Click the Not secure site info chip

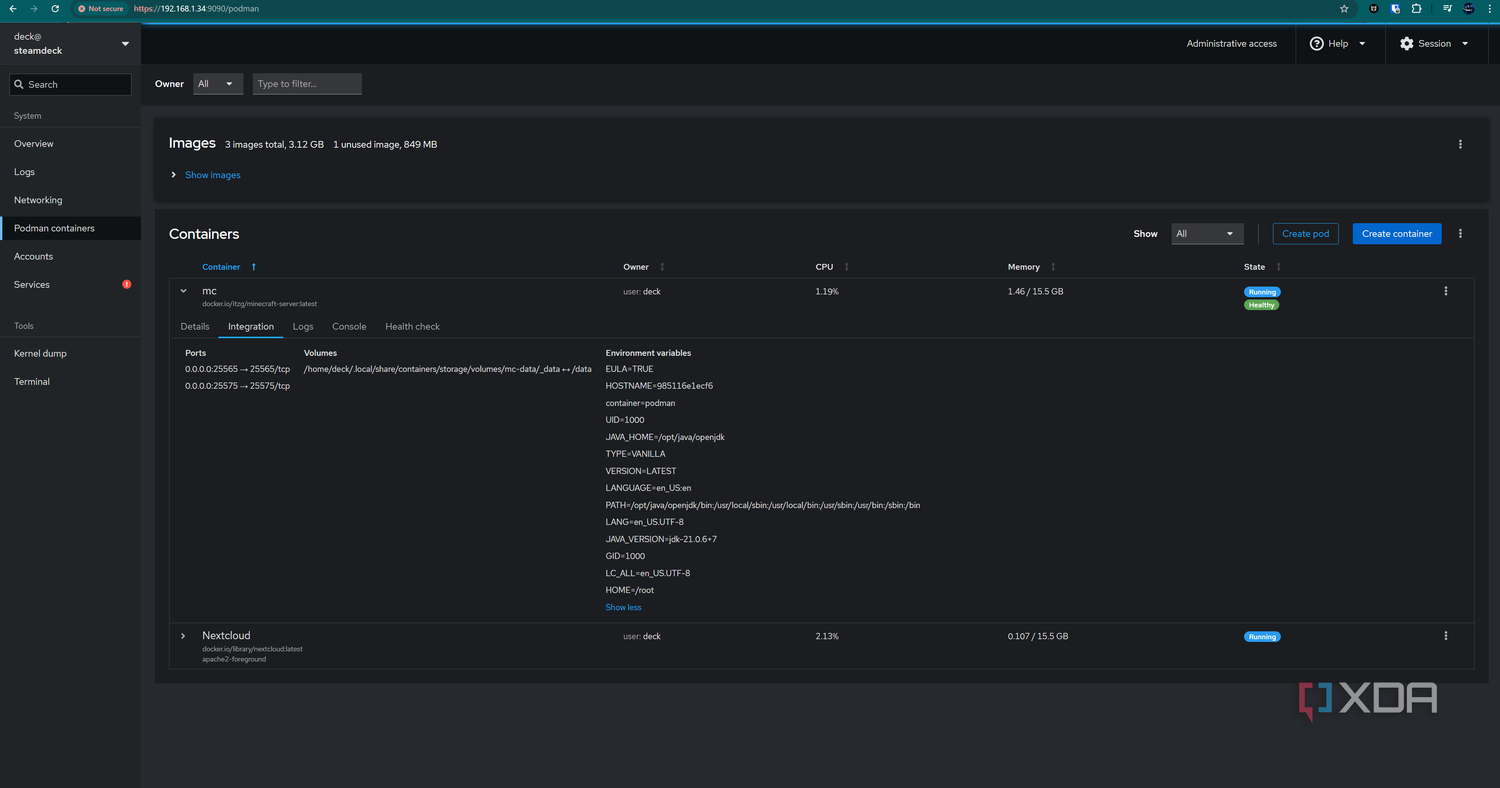point(100,8)
